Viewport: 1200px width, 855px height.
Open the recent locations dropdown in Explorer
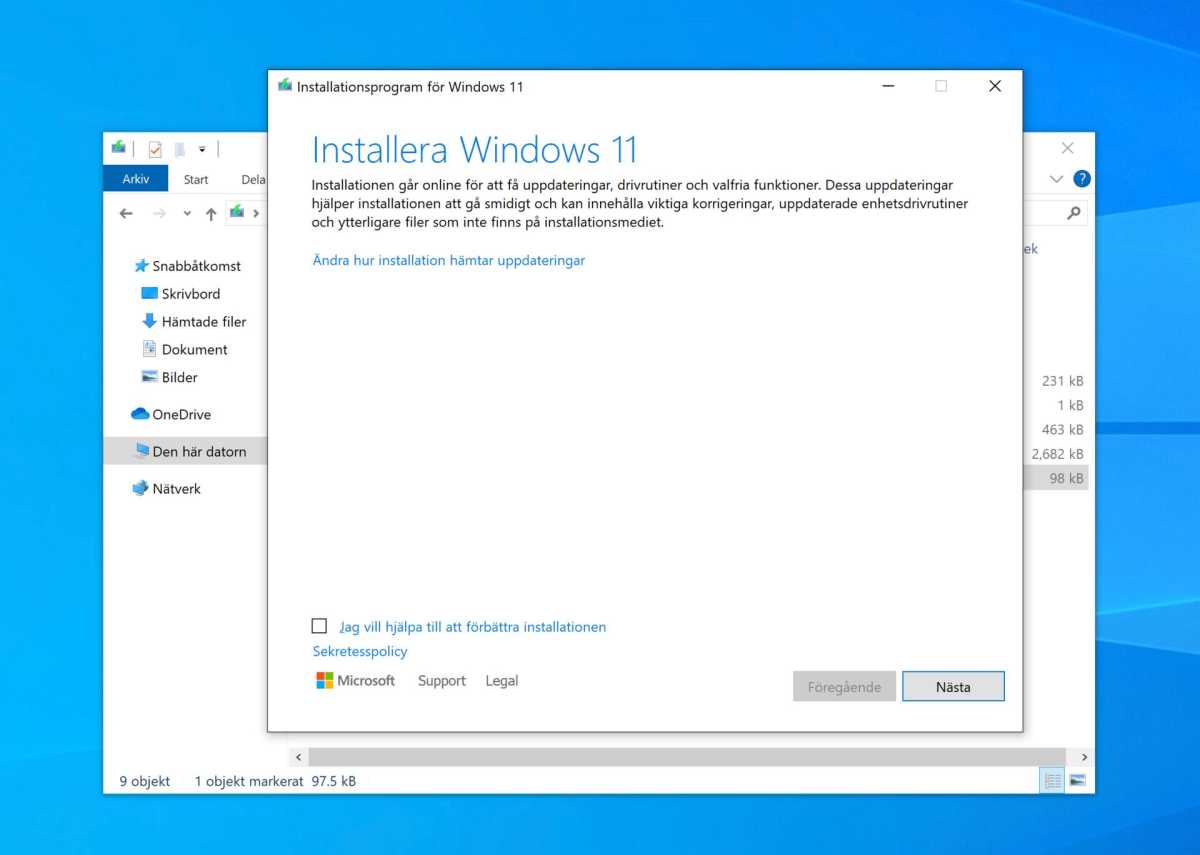(187, 214)
